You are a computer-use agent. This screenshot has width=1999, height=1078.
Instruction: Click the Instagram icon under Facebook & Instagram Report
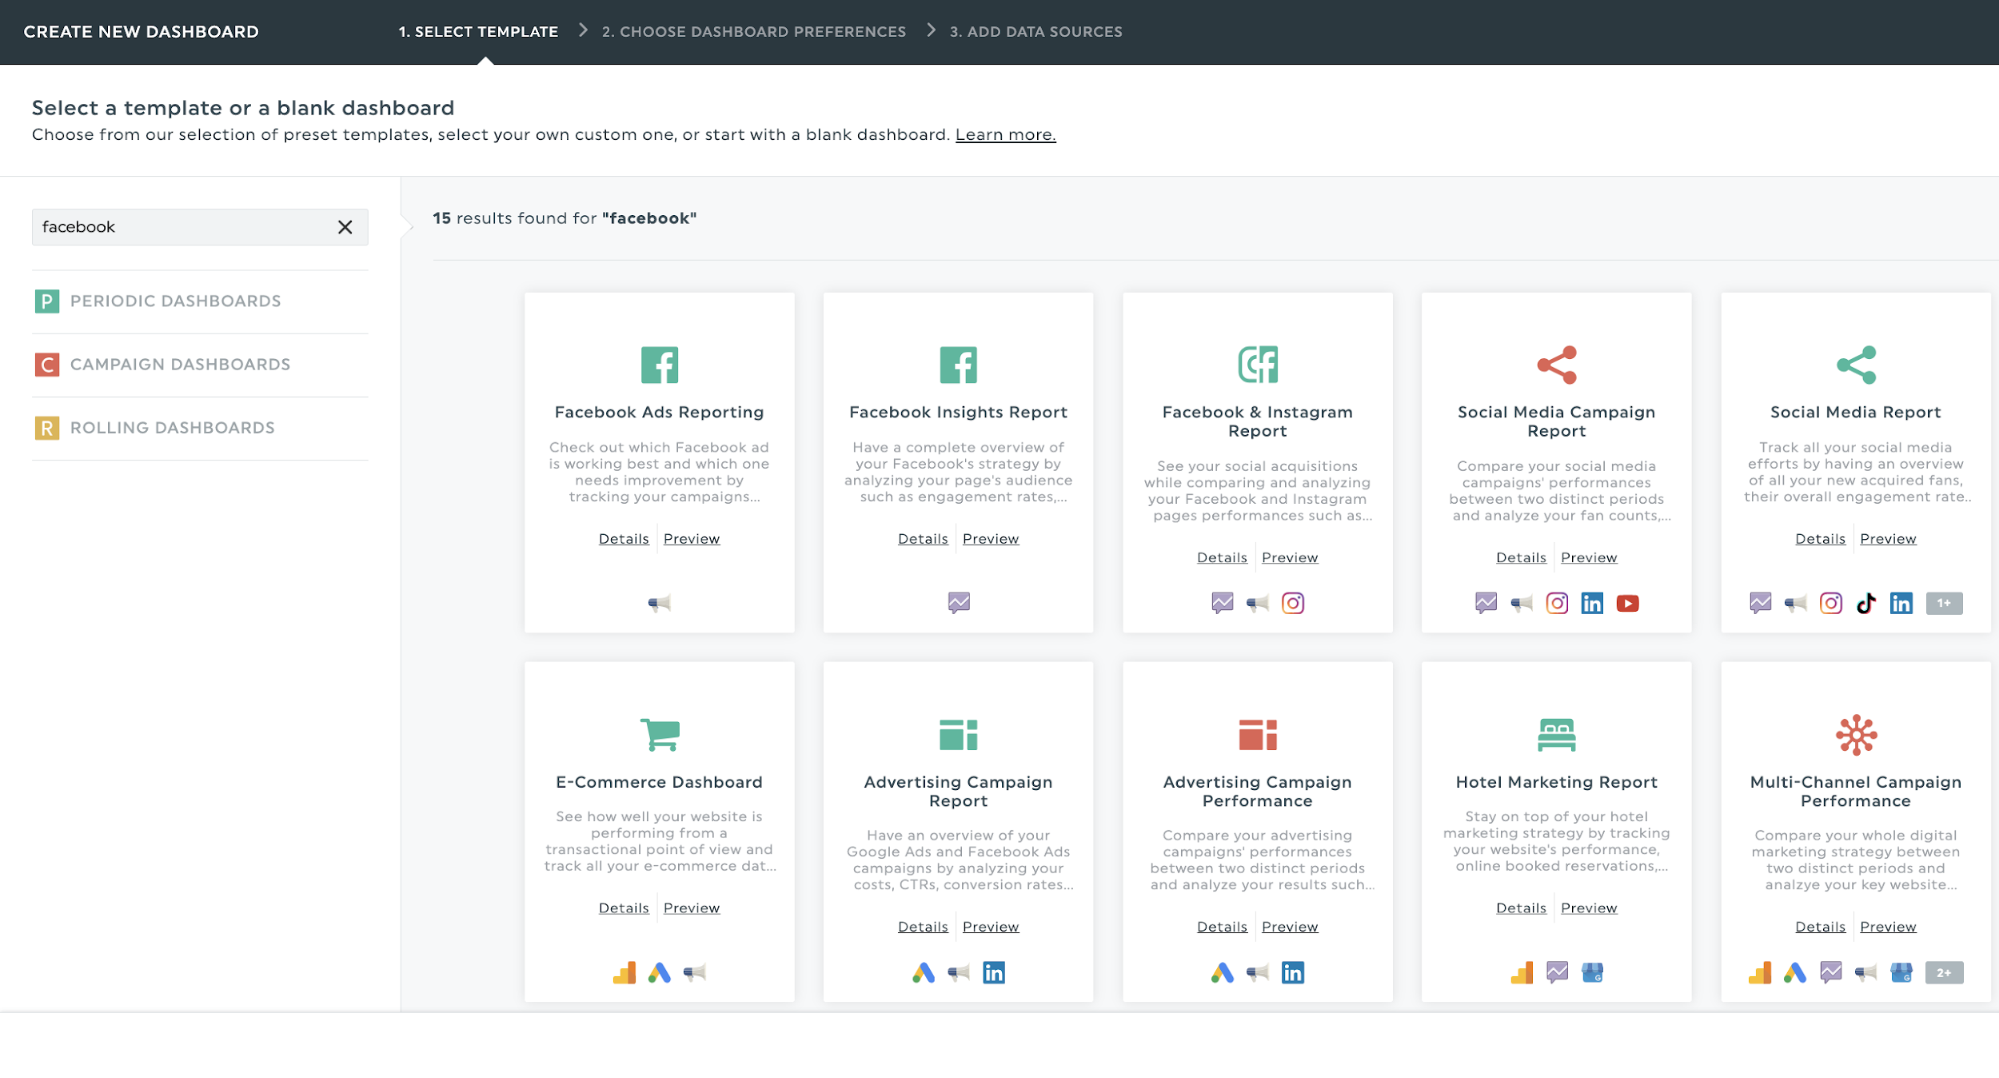pos(1293,603)
